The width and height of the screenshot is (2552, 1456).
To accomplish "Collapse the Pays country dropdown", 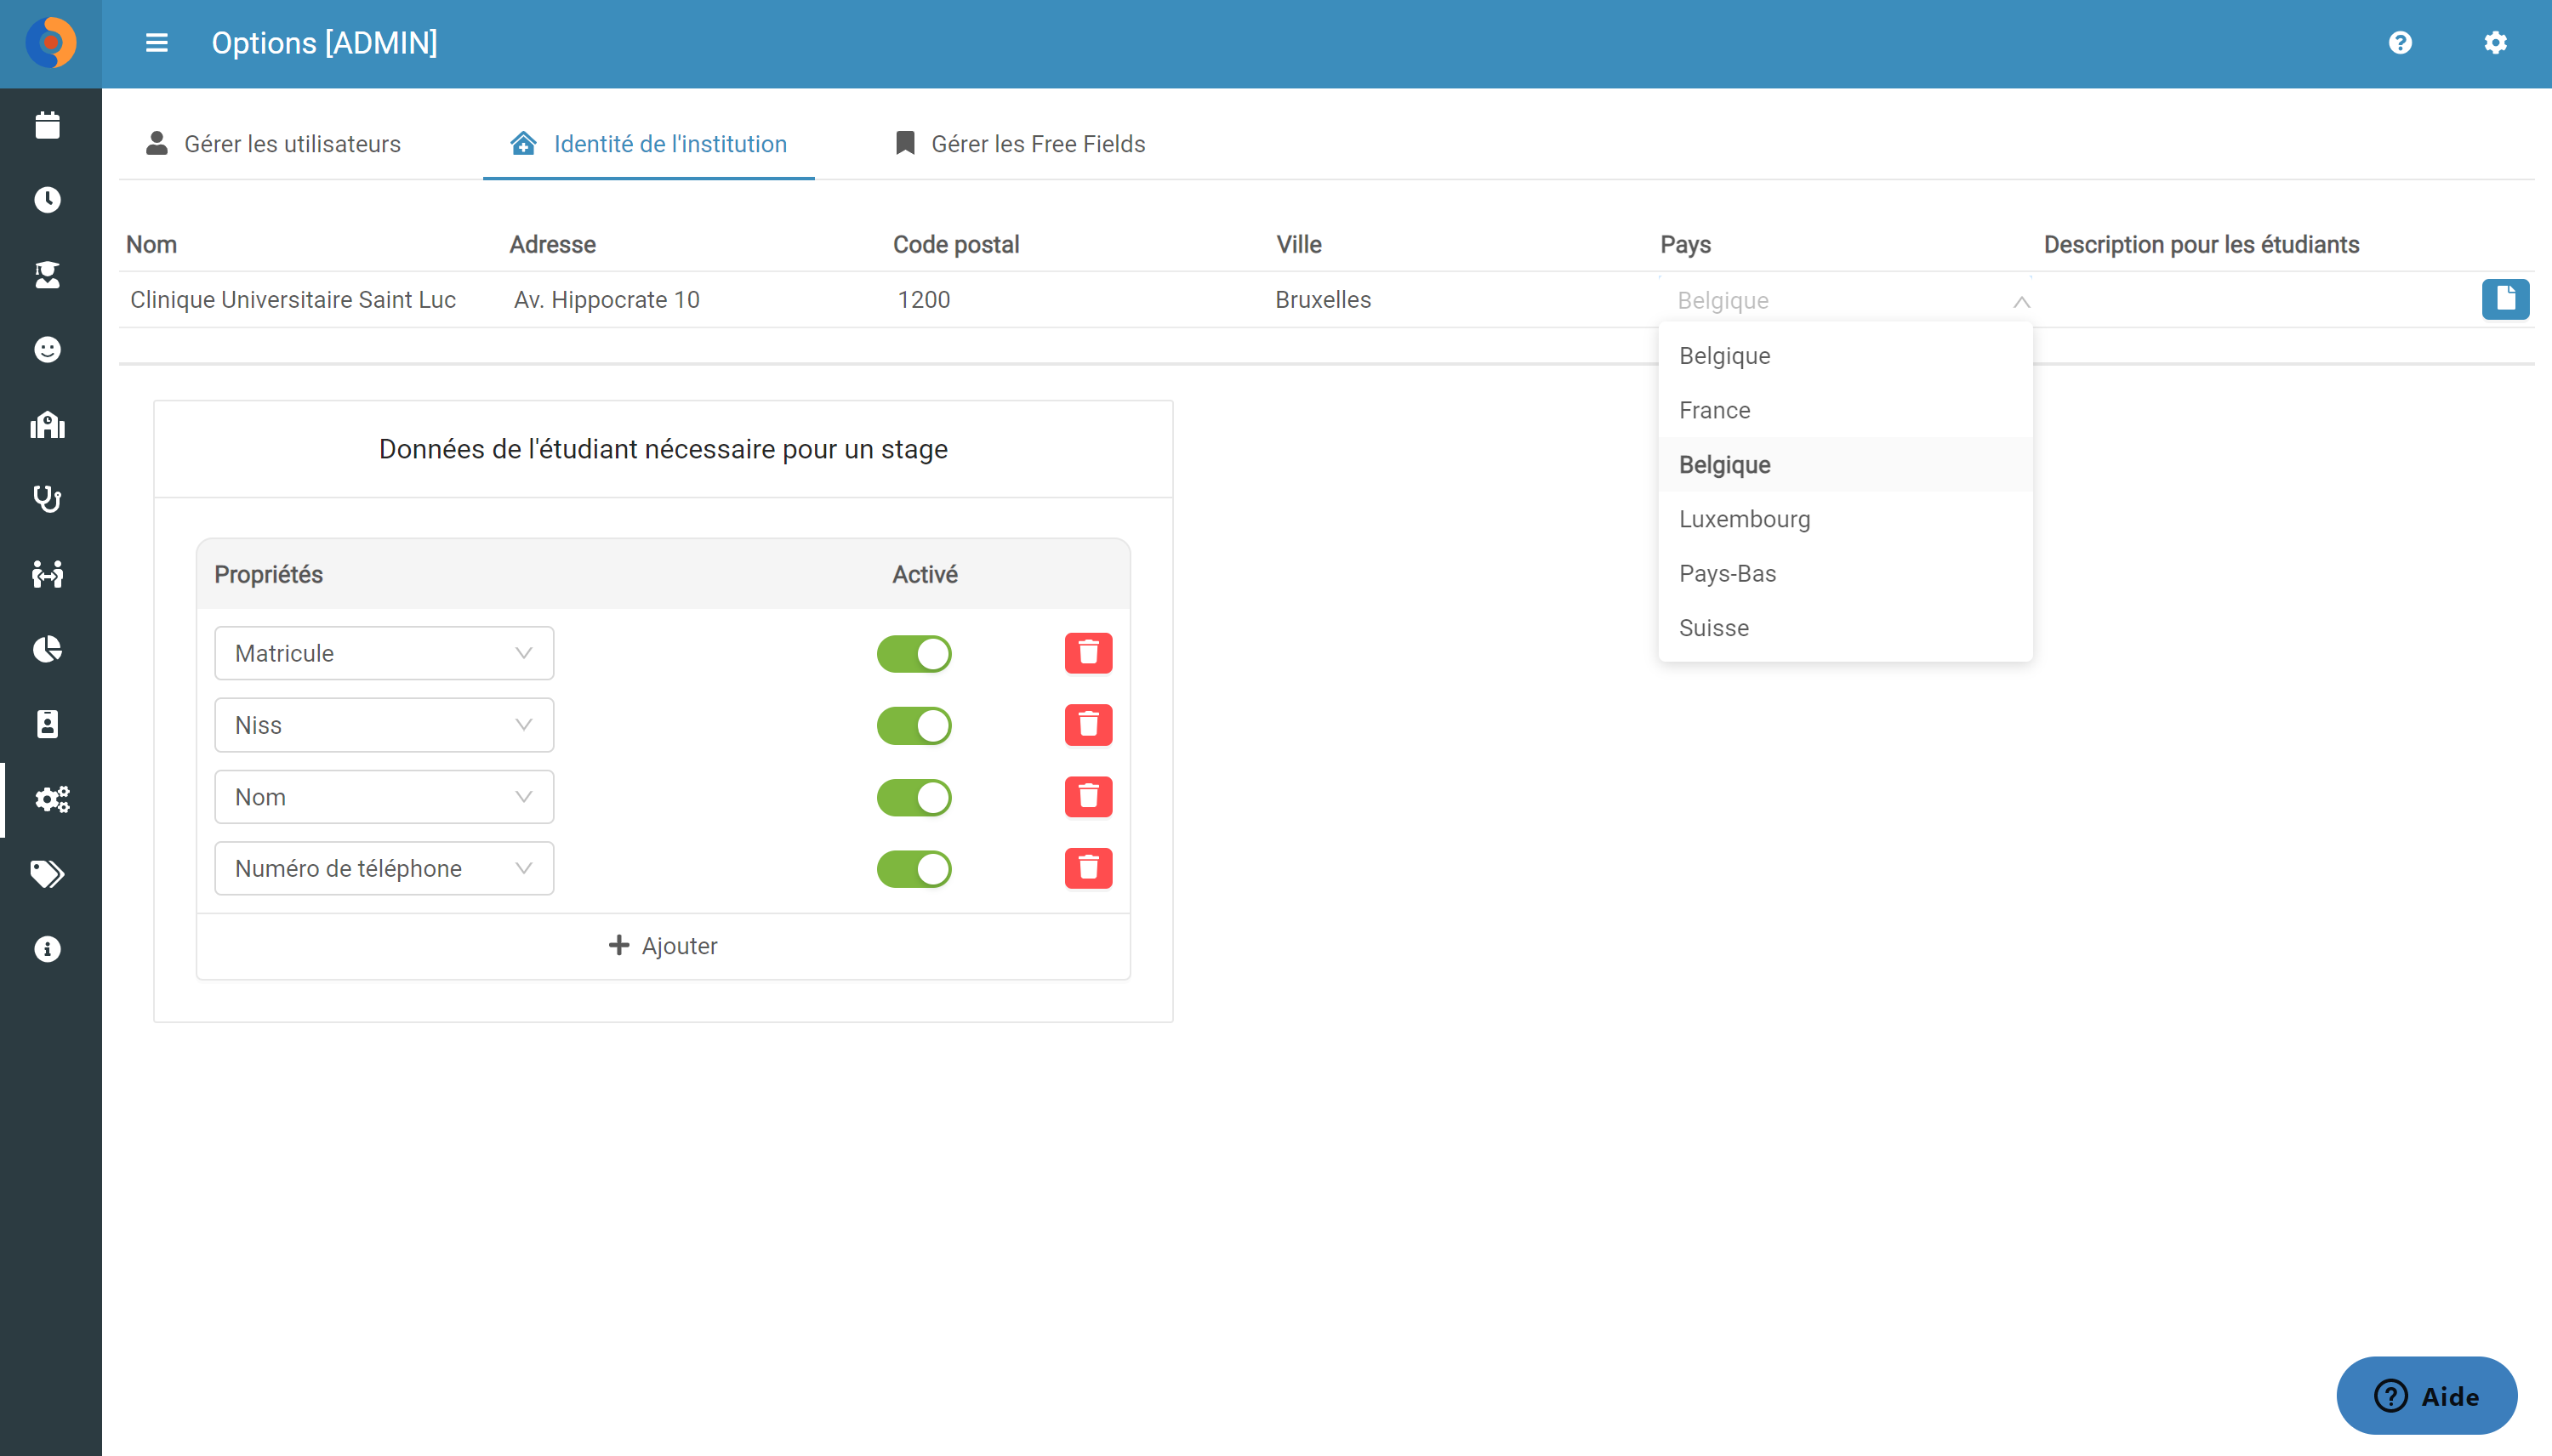I will tap(1845, 301).
